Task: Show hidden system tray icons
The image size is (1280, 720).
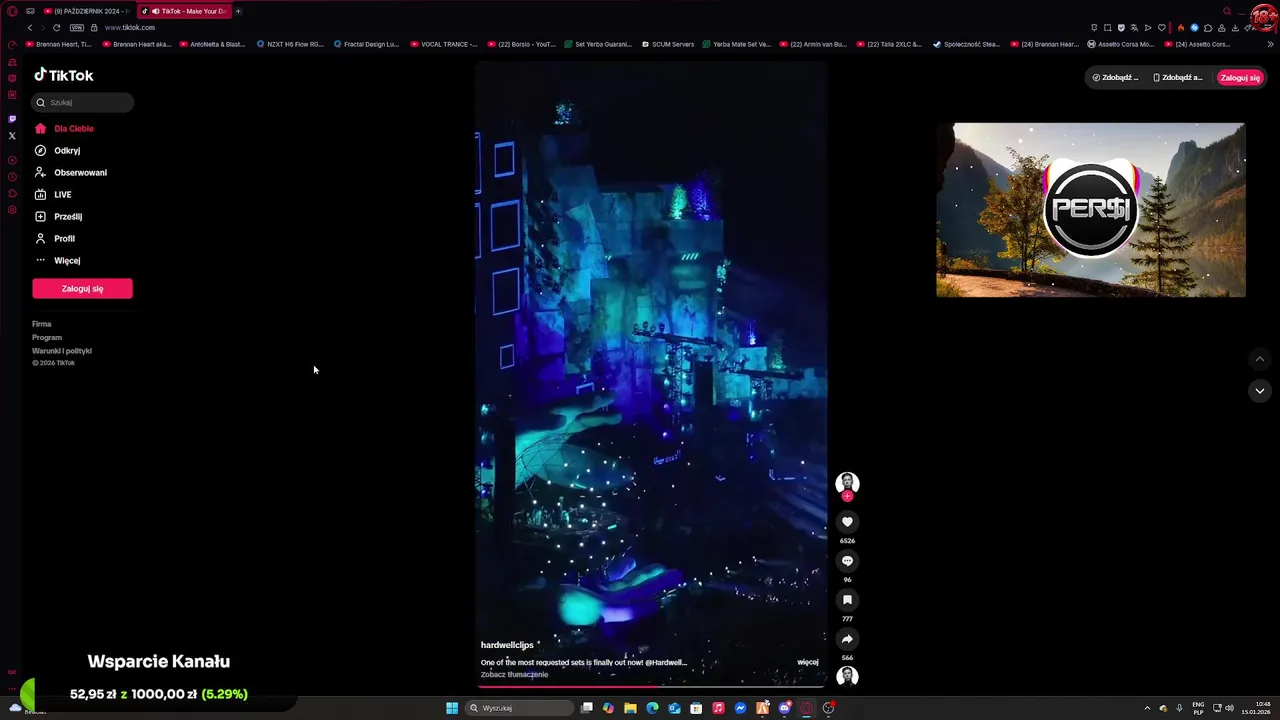Action: pos(1147,708)
